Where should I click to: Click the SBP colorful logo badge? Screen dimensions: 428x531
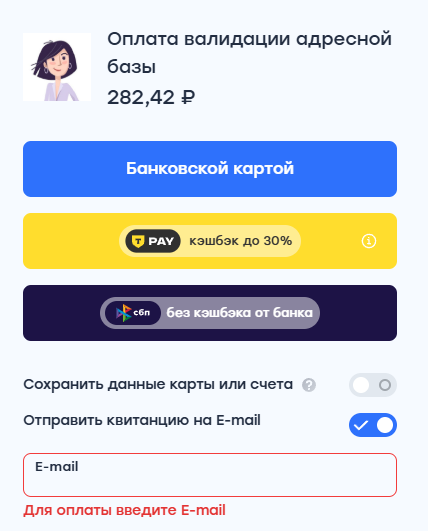(x=133, y=313)
